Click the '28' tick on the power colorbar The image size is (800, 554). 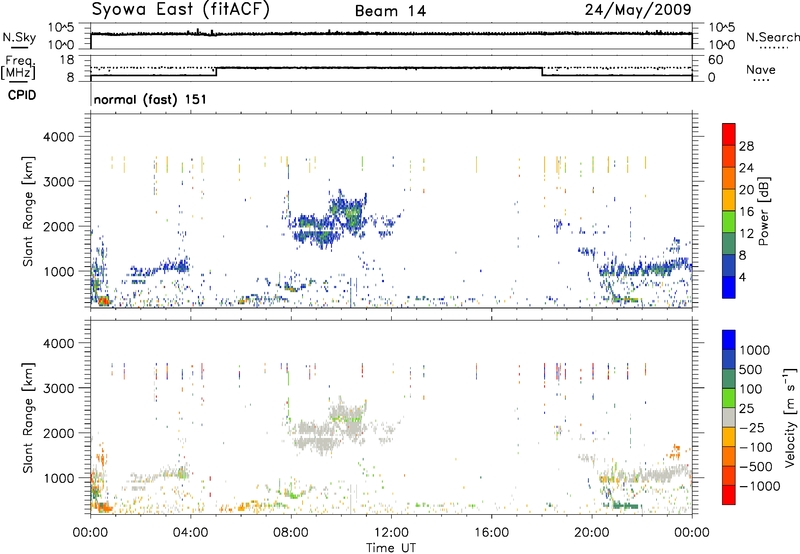coord(746,146)
